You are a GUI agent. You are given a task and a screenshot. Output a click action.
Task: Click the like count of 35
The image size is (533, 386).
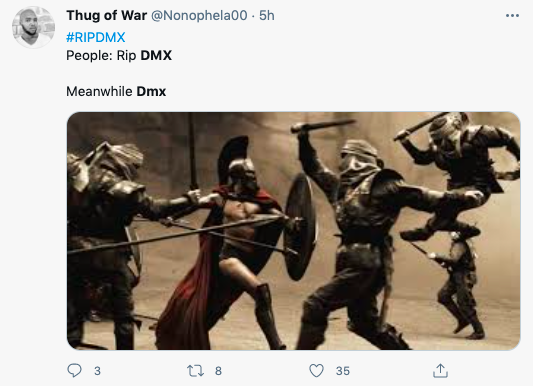coord(343,371)
